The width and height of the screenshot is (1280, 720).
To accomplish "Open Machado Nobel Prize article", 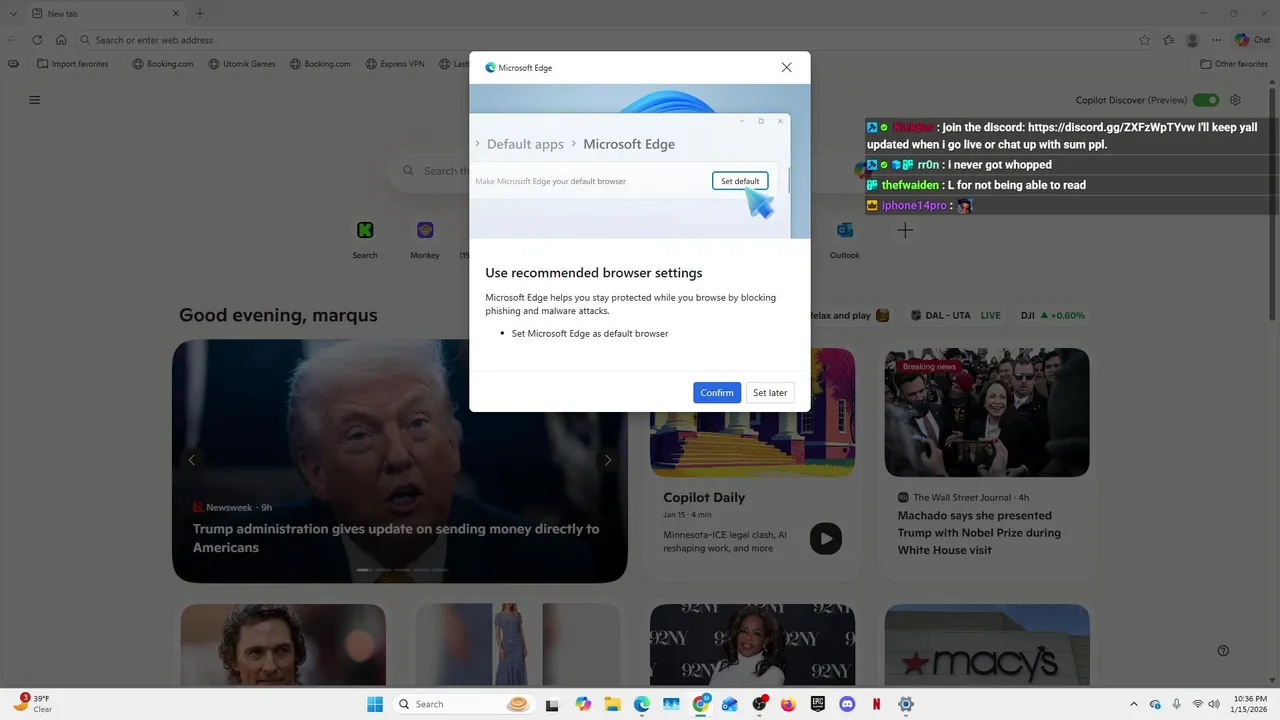I will click(979, 533).
